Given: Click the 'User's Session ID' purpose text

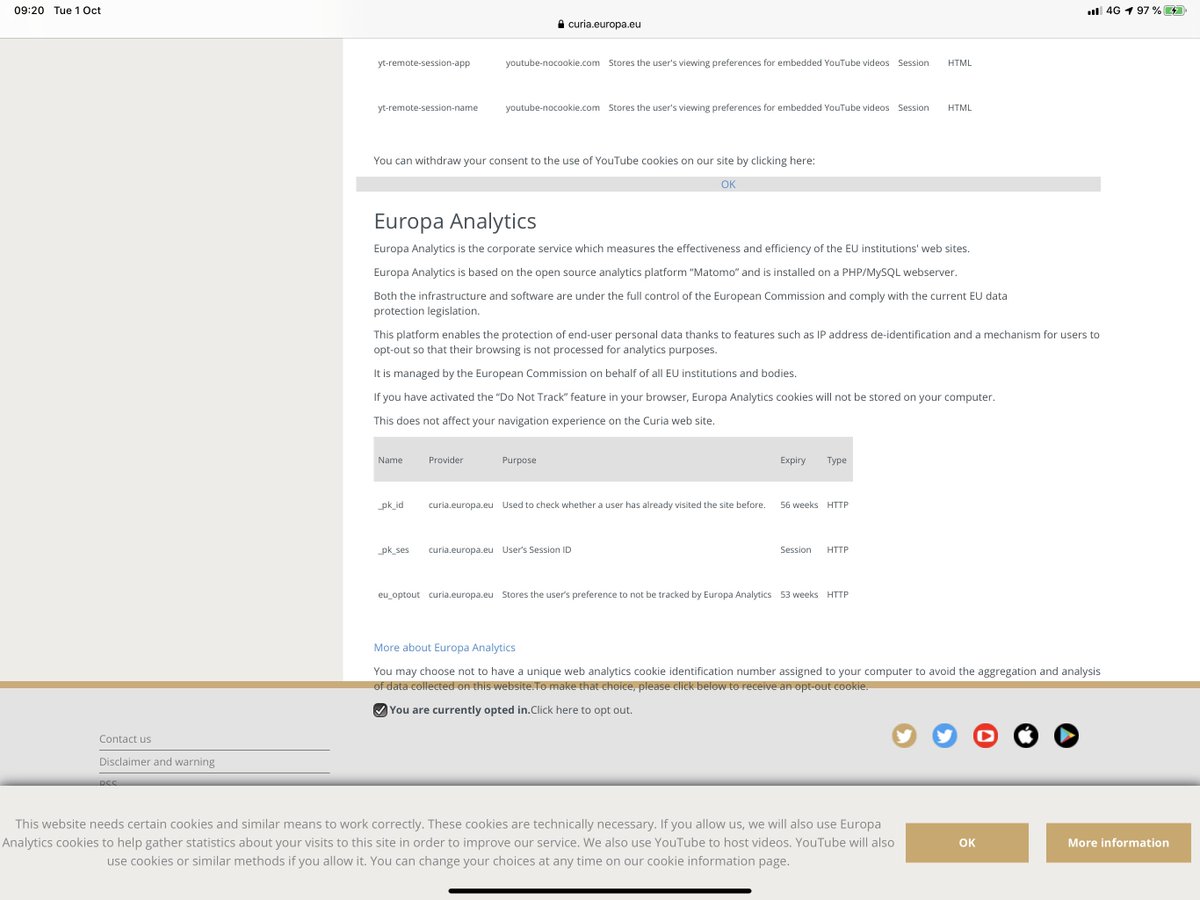Looking at the screenshot, I should click(537, 550).
